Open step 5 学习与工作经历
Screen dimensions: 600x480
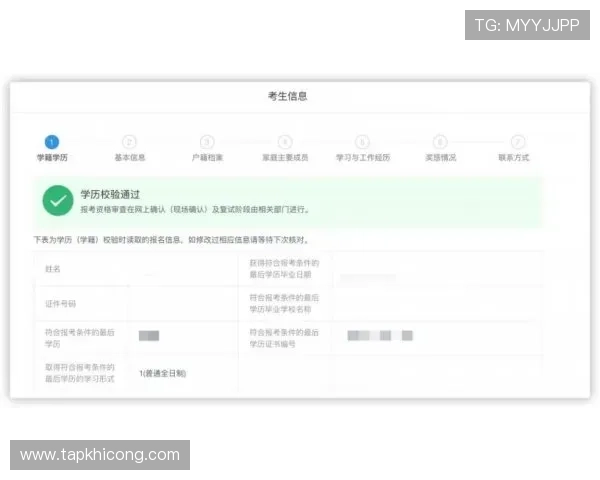tap(363, 149)
